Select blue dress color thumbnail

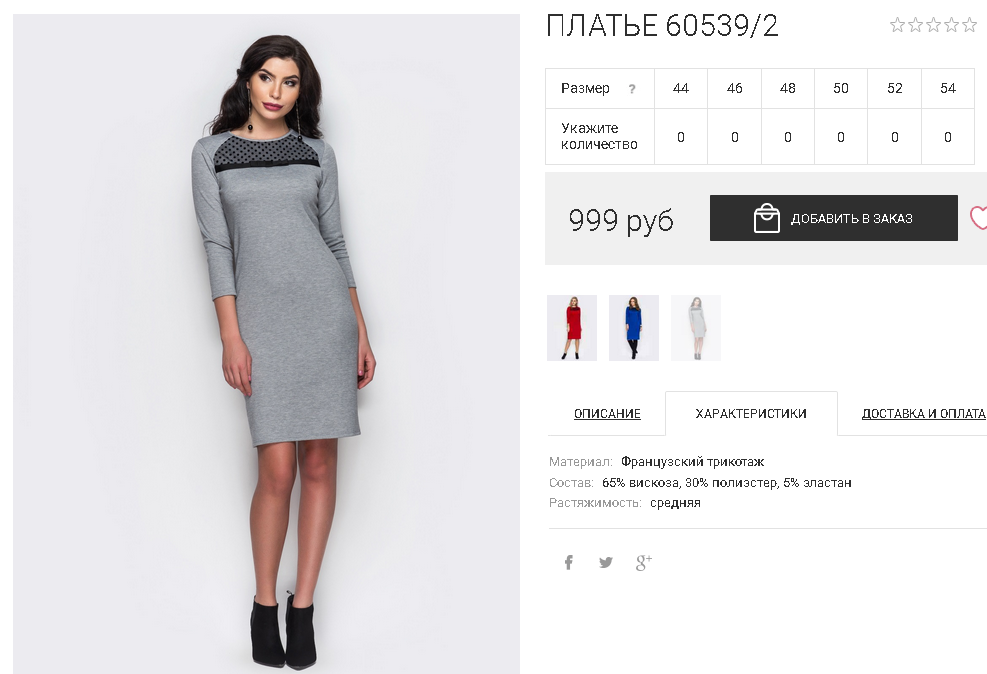[x=634, y=328]
